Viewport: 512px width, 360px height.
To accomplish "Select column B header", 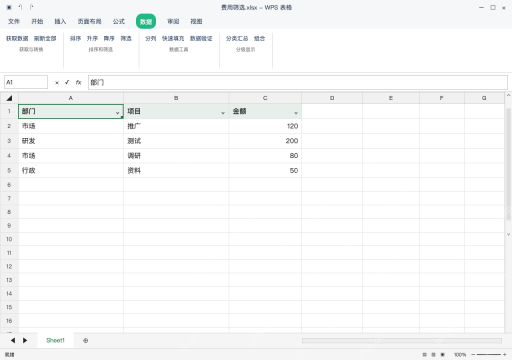I will (176, 98).
